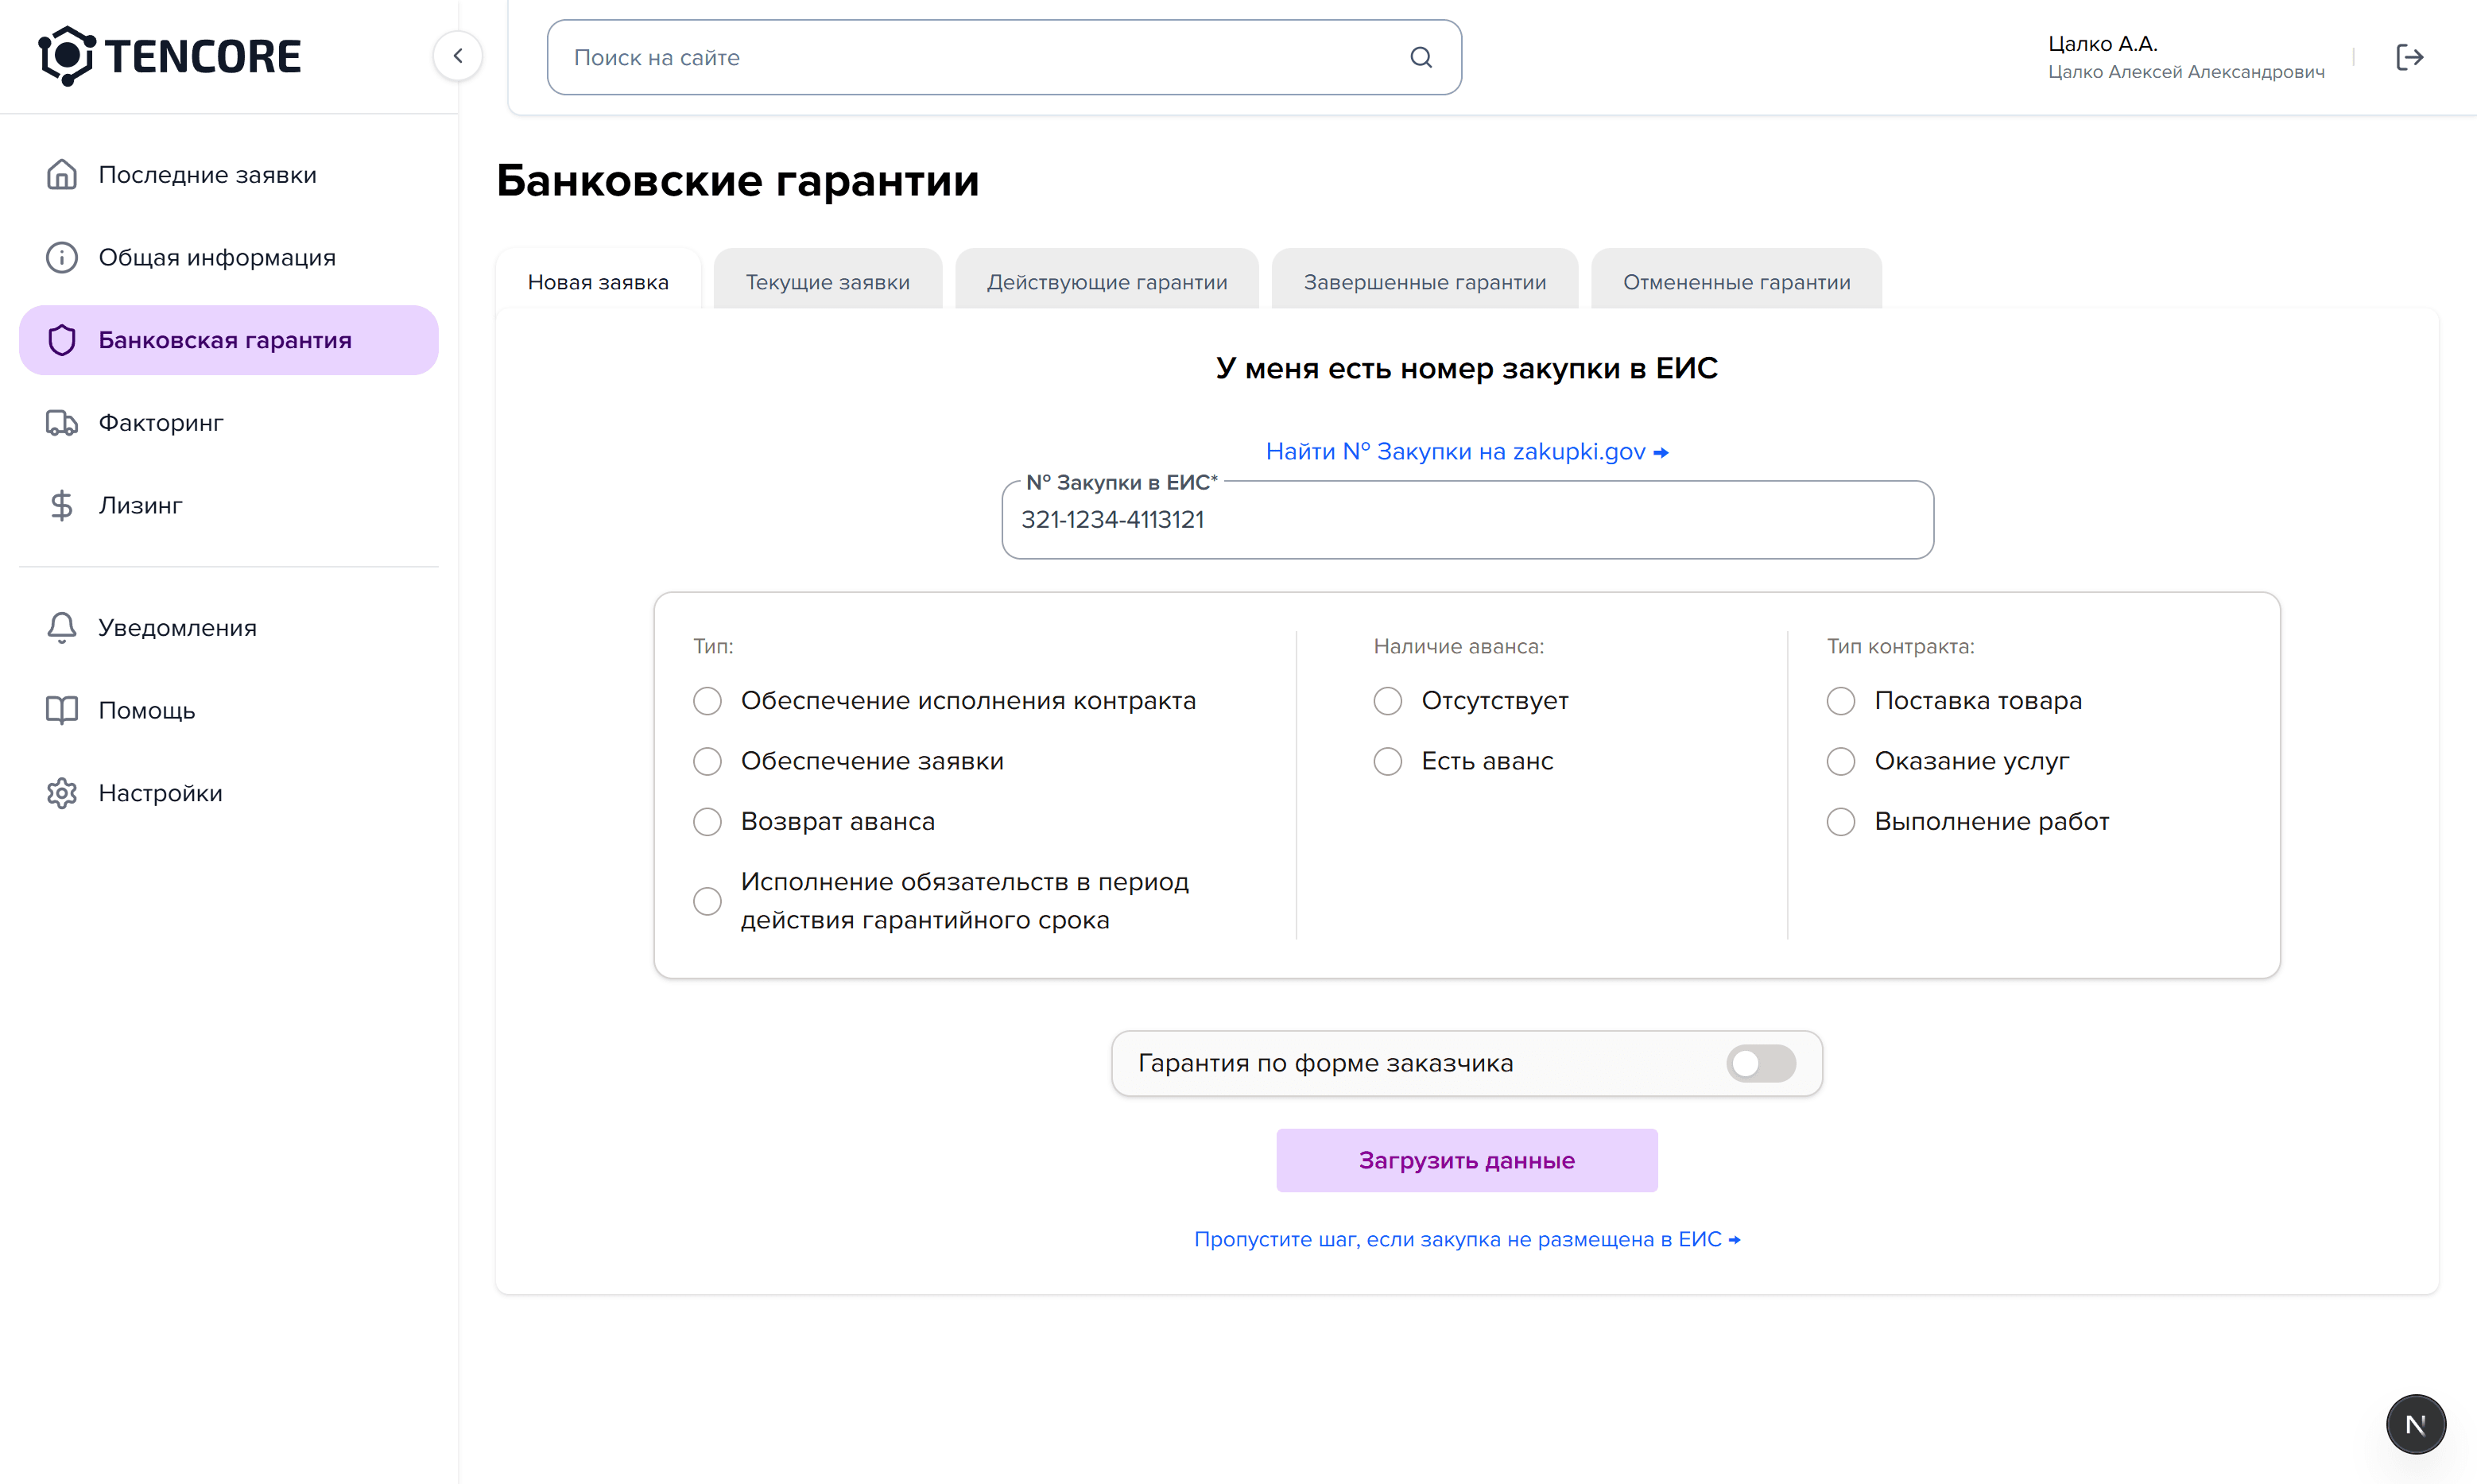Screen dimensions: 2477x1484
Task: Click the search magnifier icon
Action: tap(1421, 57)
